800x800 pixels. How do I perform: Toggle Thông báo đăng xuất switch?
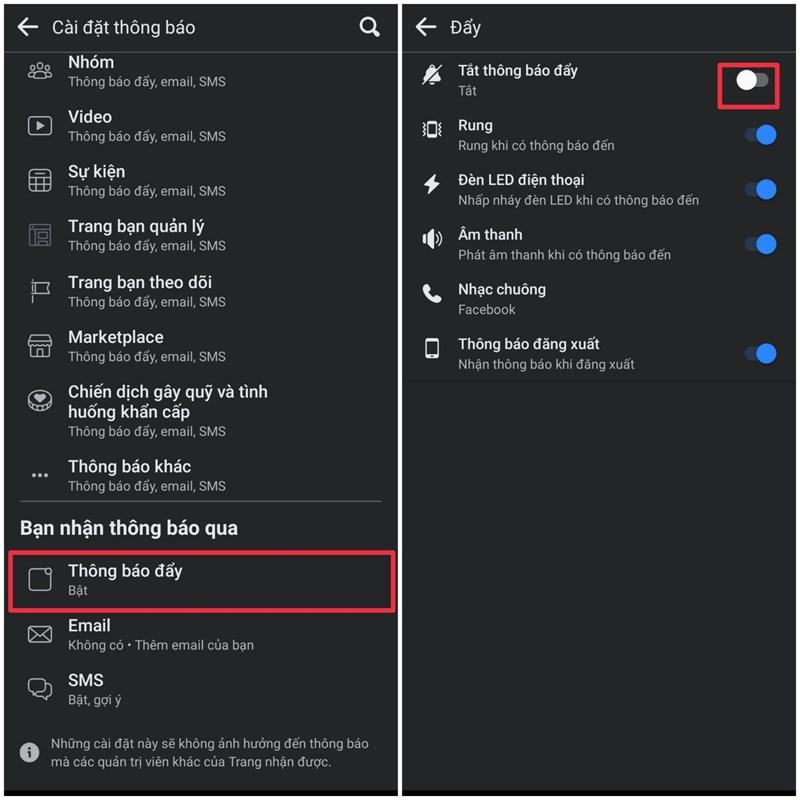click(760, 354)
